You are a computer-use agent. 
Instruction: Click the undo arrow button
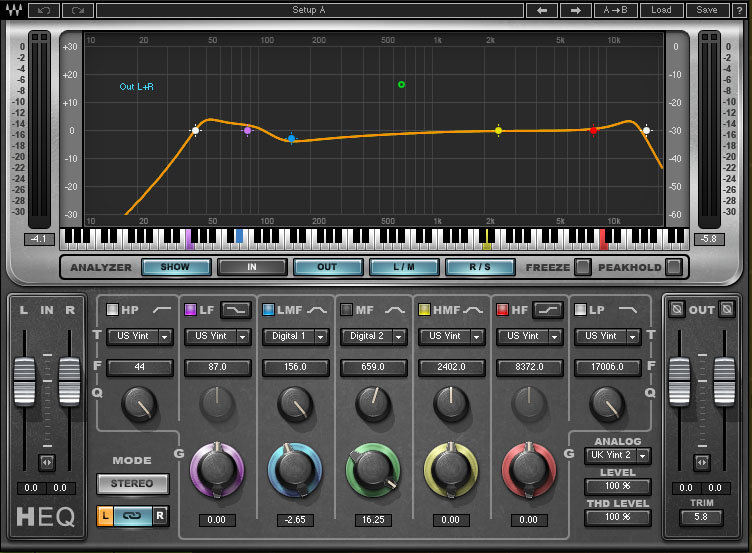pyautogui.click(x=44, y=10)
